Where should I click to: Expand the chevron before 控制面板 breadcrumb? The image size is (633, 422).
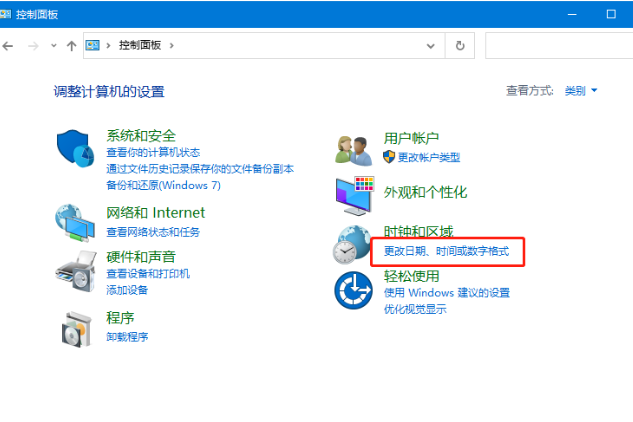pyautogui.click(x=108, y=46)
